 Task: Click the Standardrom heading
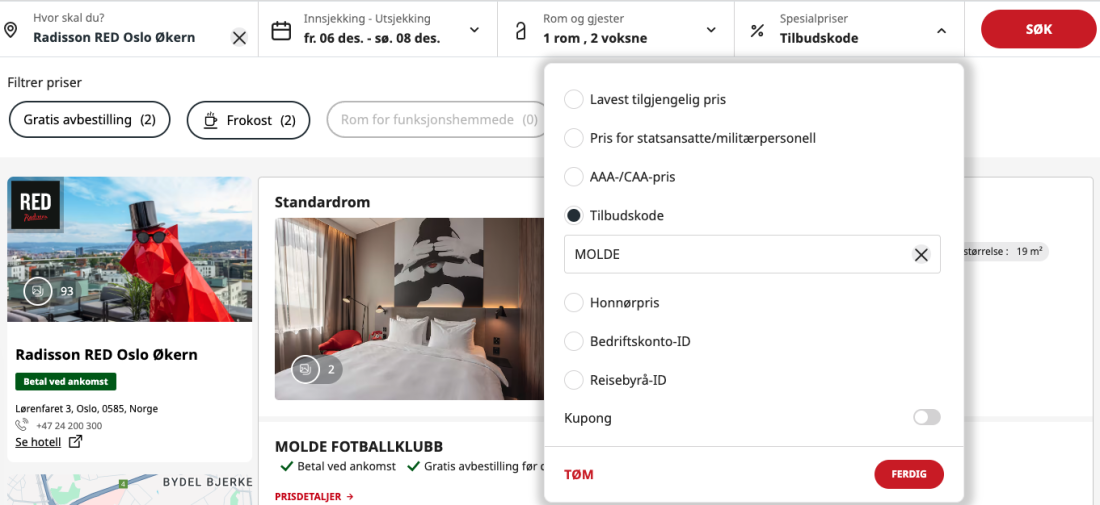coord(323,202)
